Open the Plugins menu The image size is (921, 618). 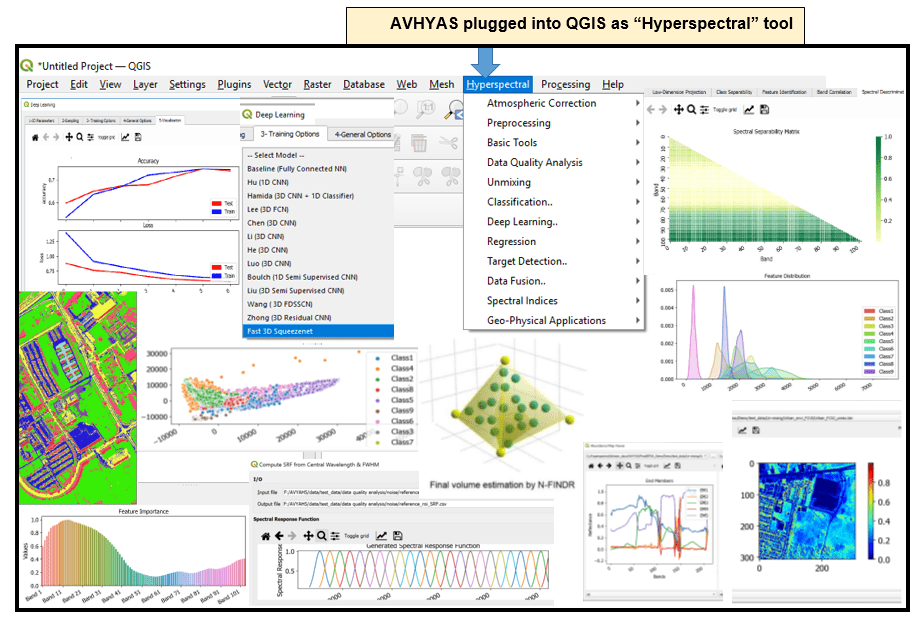pyautogui.click(x=234, y=85)
